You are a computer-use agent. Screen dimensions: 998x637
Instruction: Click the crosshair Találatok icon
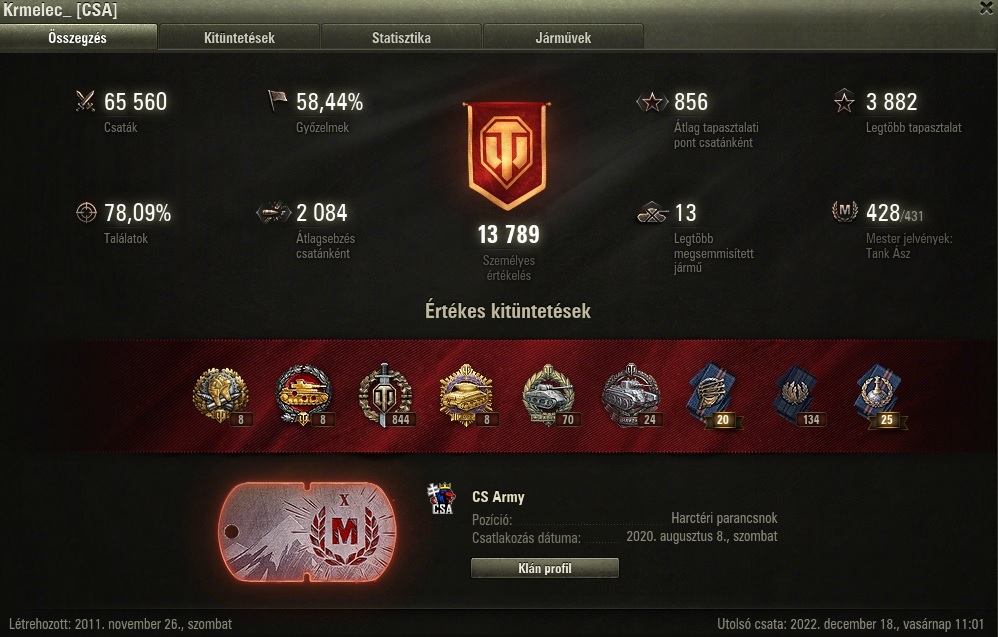[x=86, y=213]
